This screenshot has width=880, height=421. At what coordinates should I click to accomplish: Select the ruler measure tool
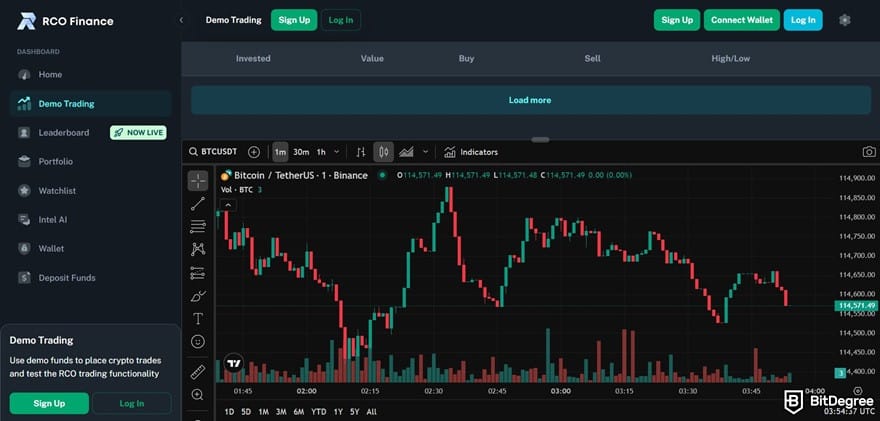(198, 372)
